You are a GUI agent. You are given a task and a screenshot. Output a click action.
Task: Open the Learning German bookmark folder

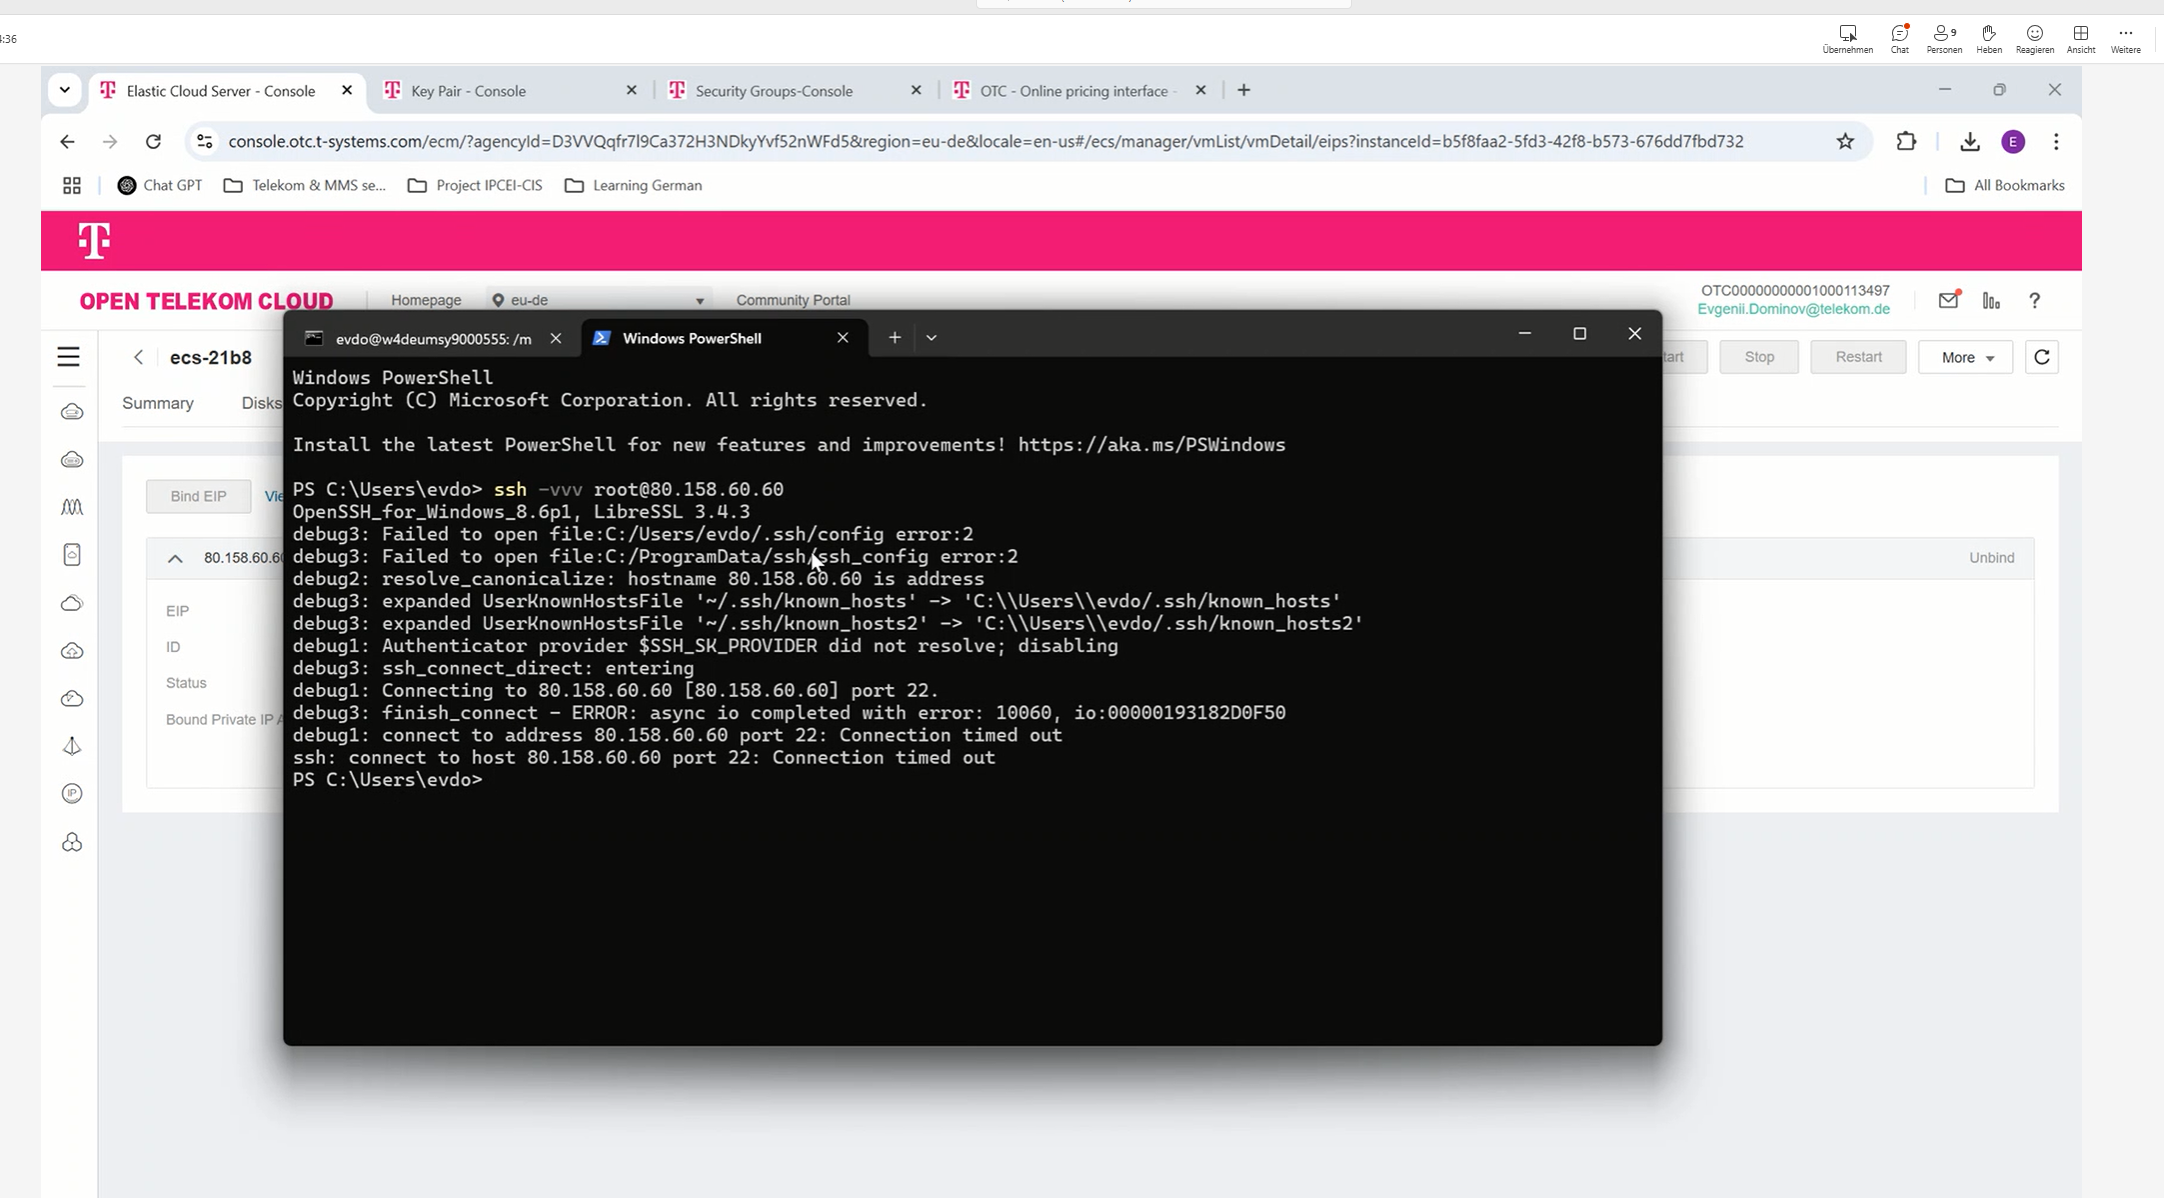tap(633, 186)
